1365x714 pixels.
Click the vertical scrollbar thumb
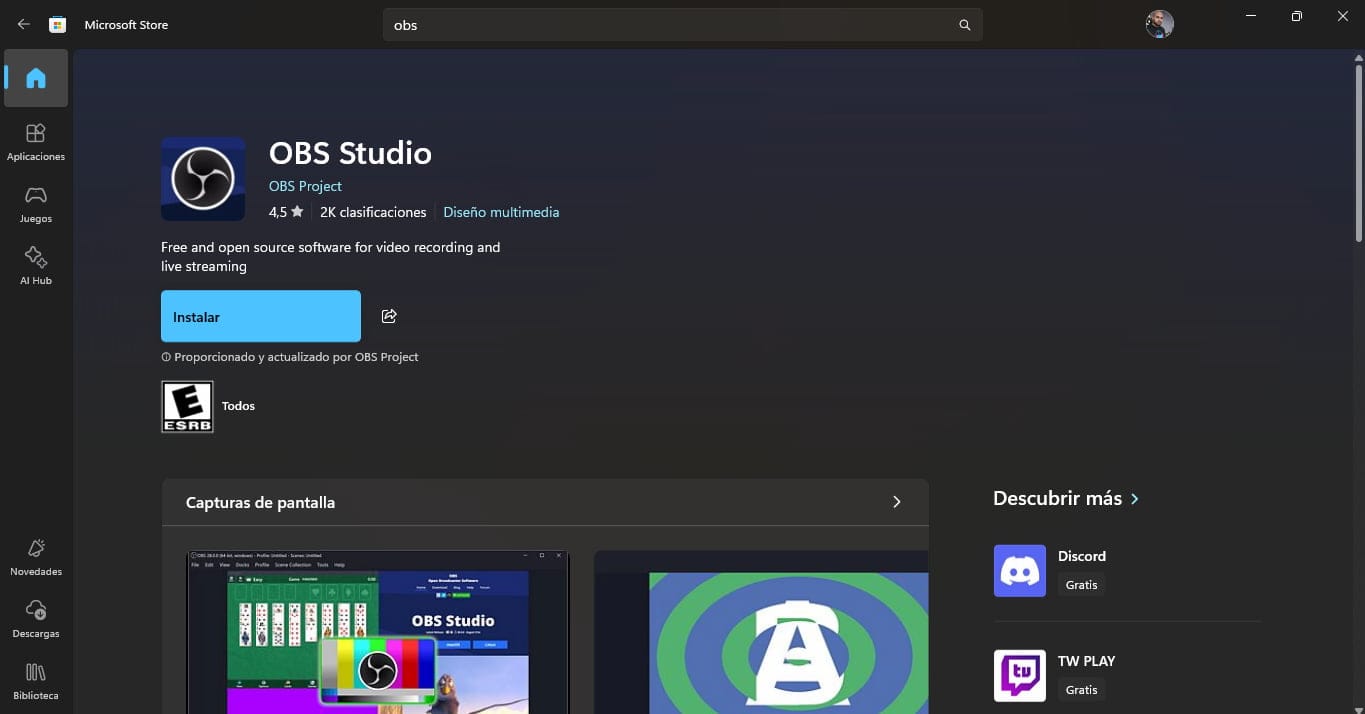point(1358,152)
